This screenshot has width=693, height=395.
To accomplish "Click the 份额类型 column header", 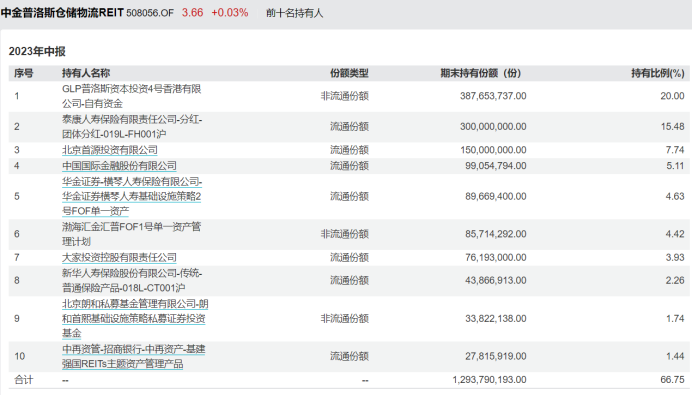I will click(x=349, y=73).
